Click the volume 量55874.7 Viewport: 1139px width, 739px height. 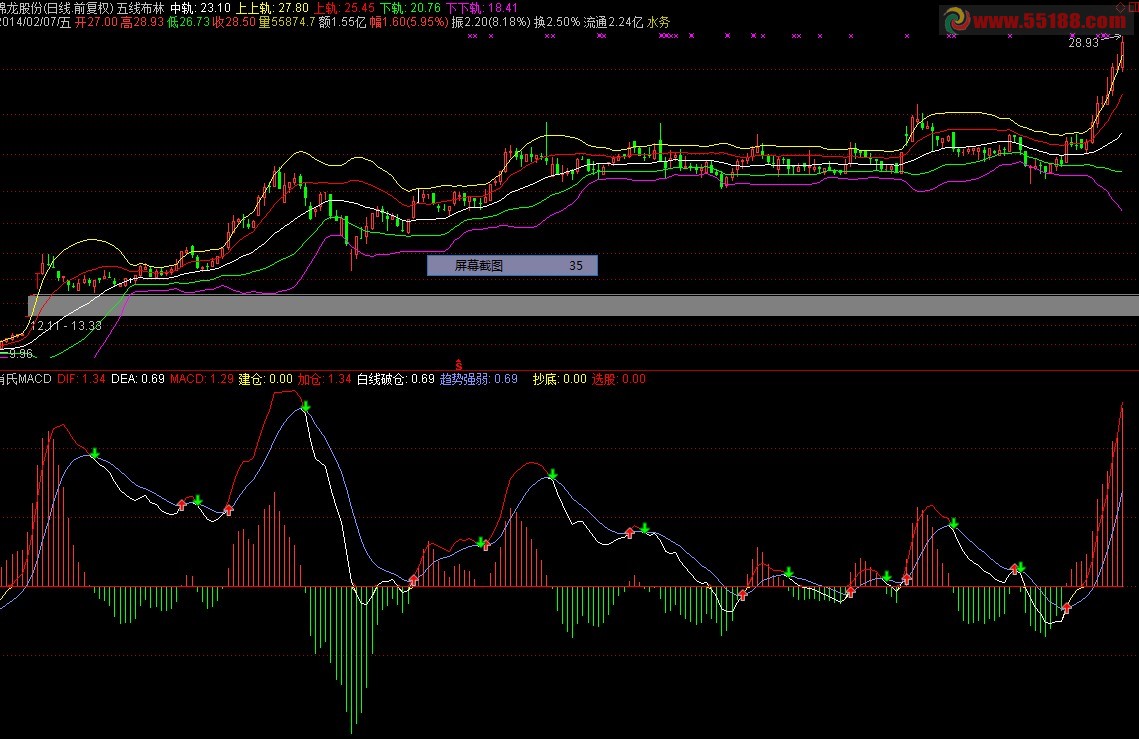[287, 23]
